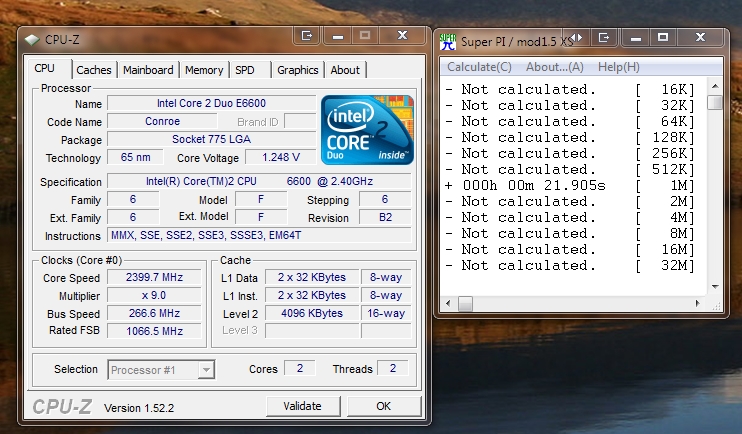Click the export arrow button in Super PI title bar

tap(604, 37)
